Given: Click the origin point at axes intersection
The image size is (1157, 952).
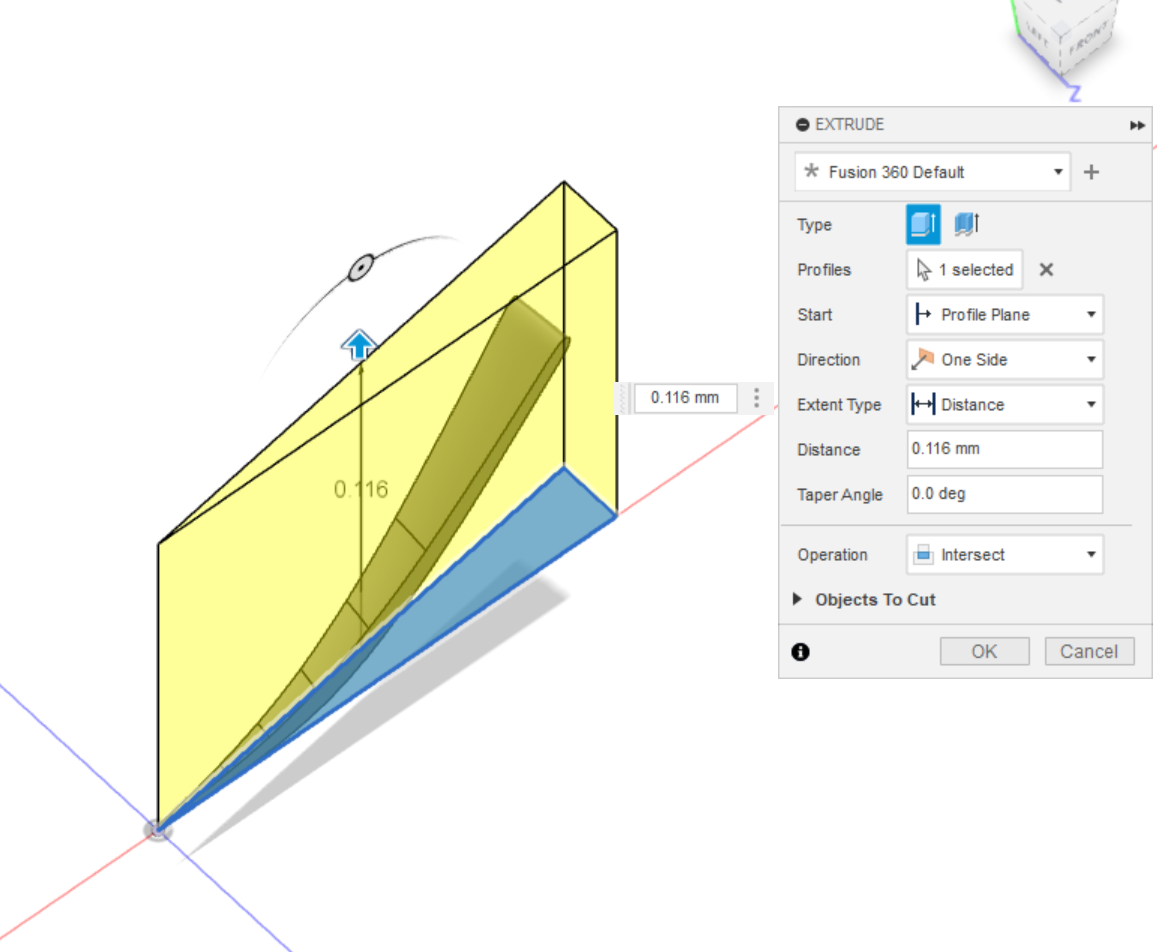Looking at the screenshot, I should pos(157,830).
